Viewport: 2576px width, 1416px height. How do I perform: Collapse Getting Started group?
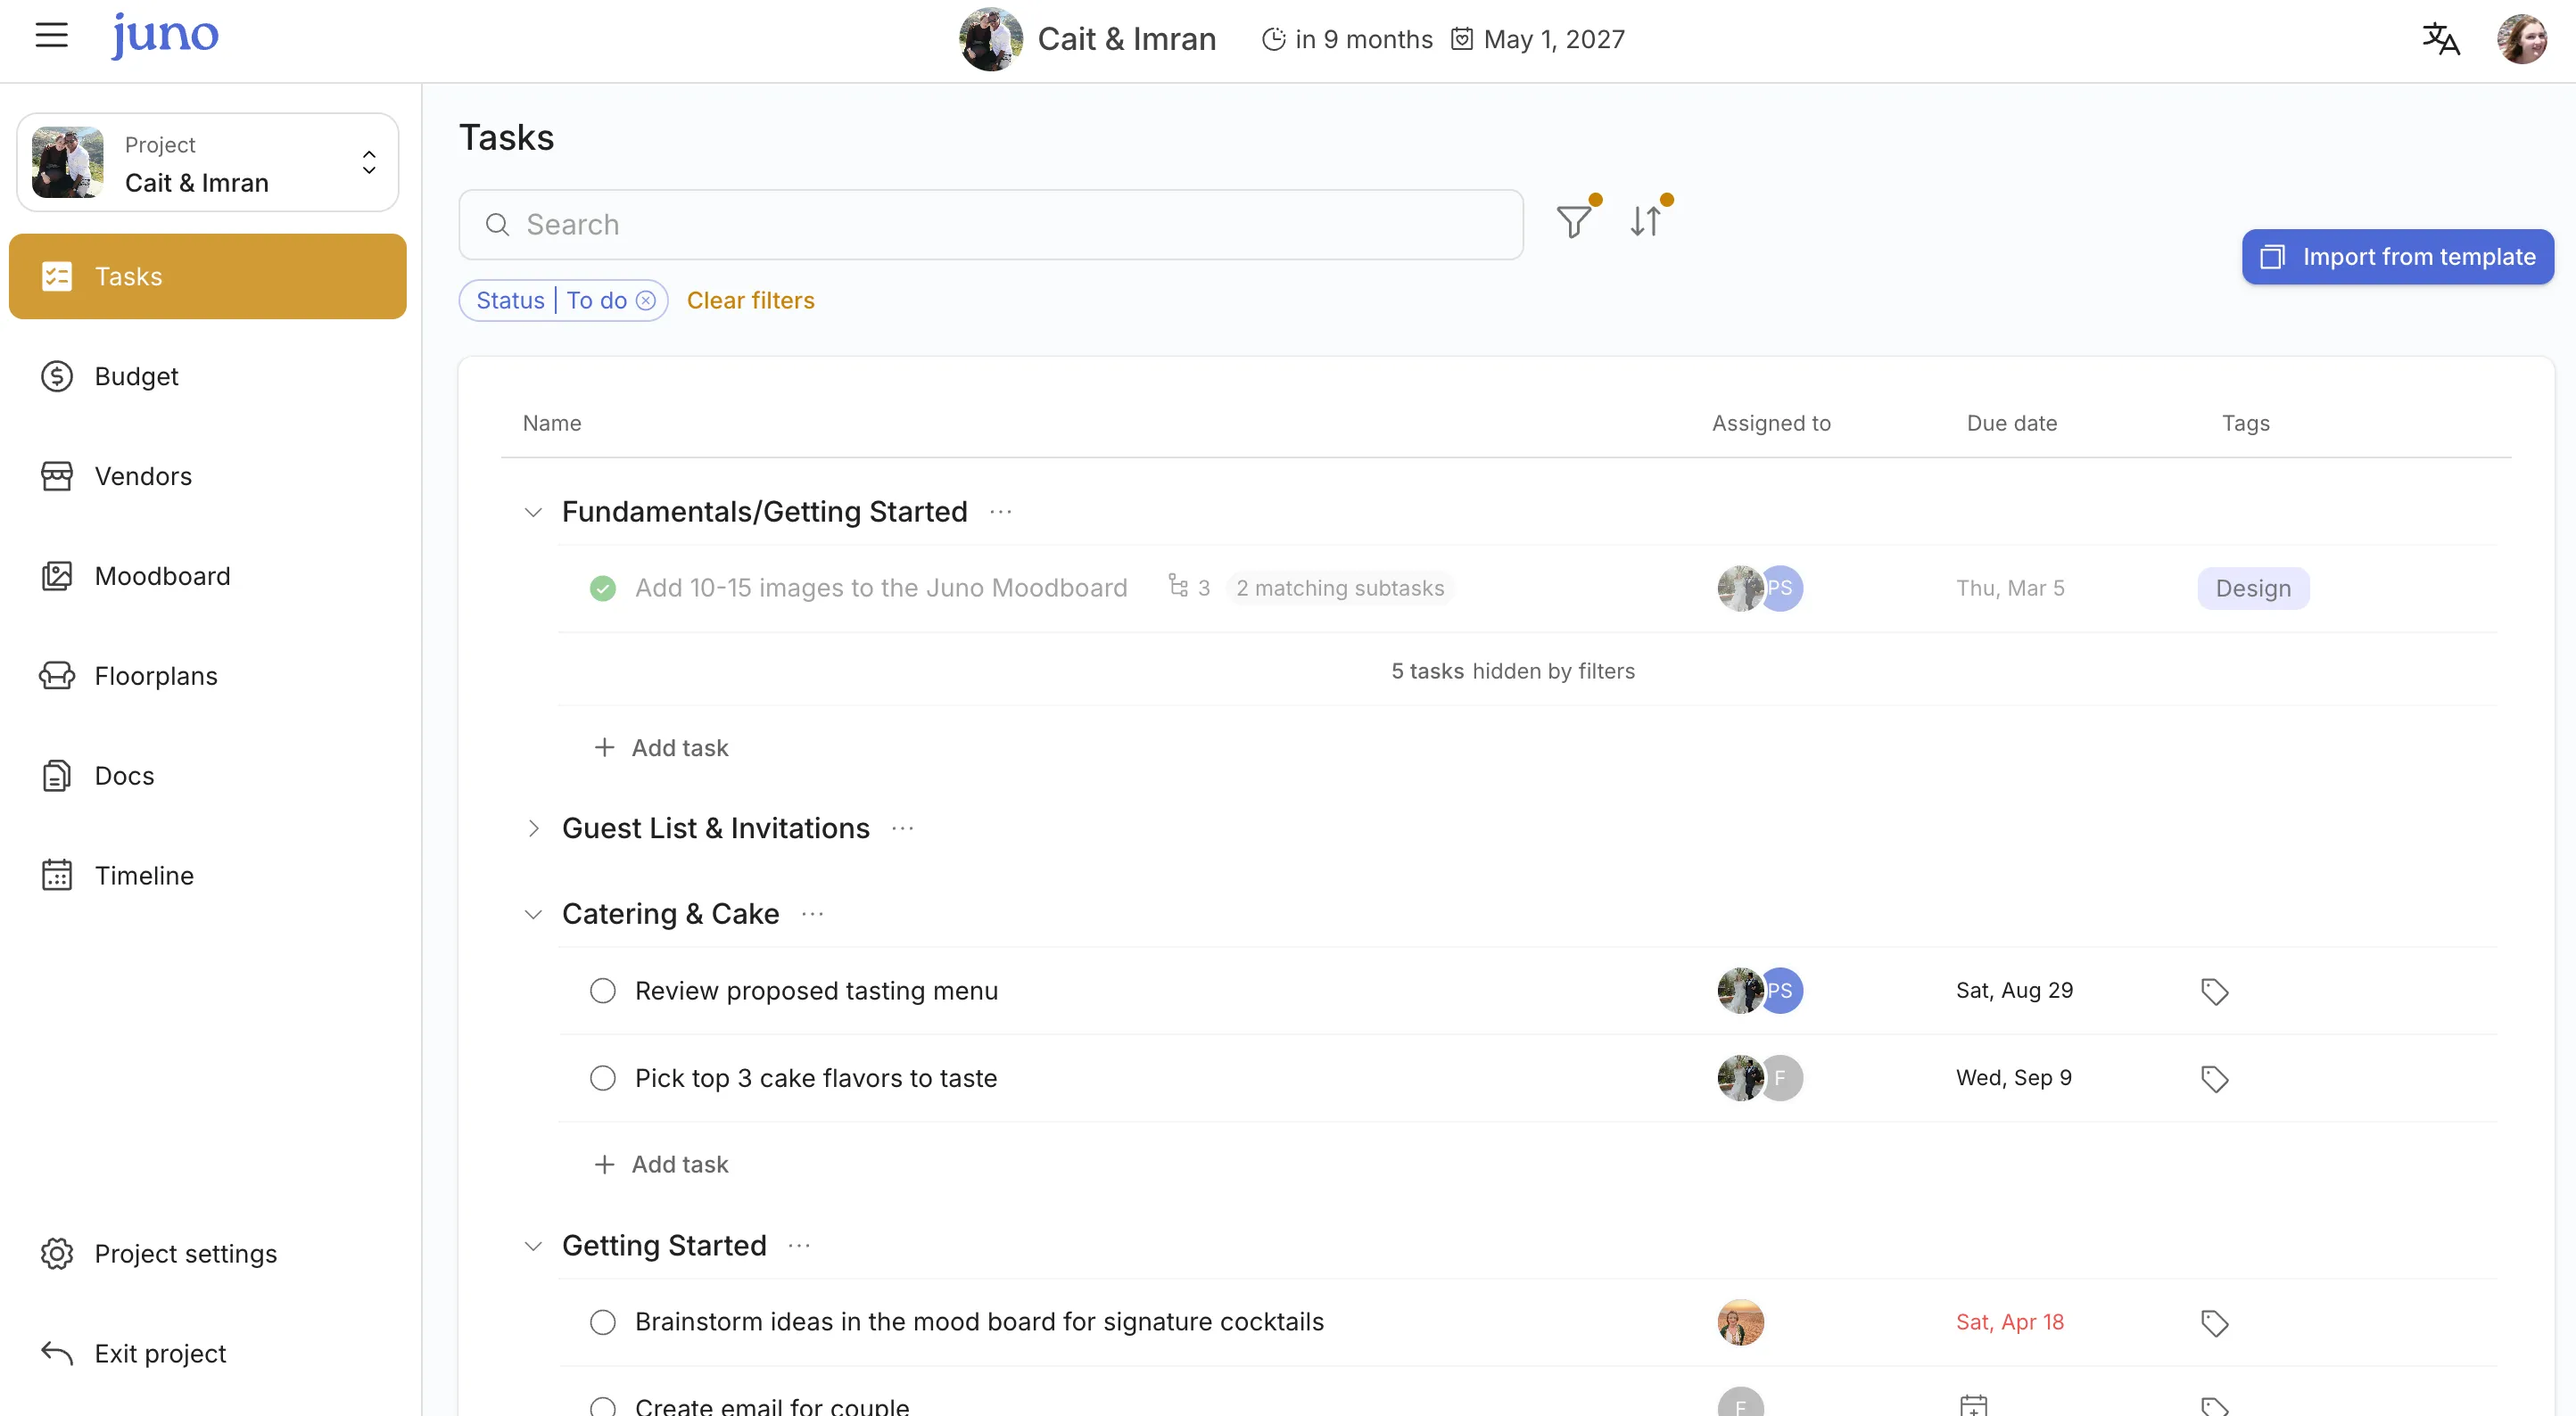point(533,1246)
